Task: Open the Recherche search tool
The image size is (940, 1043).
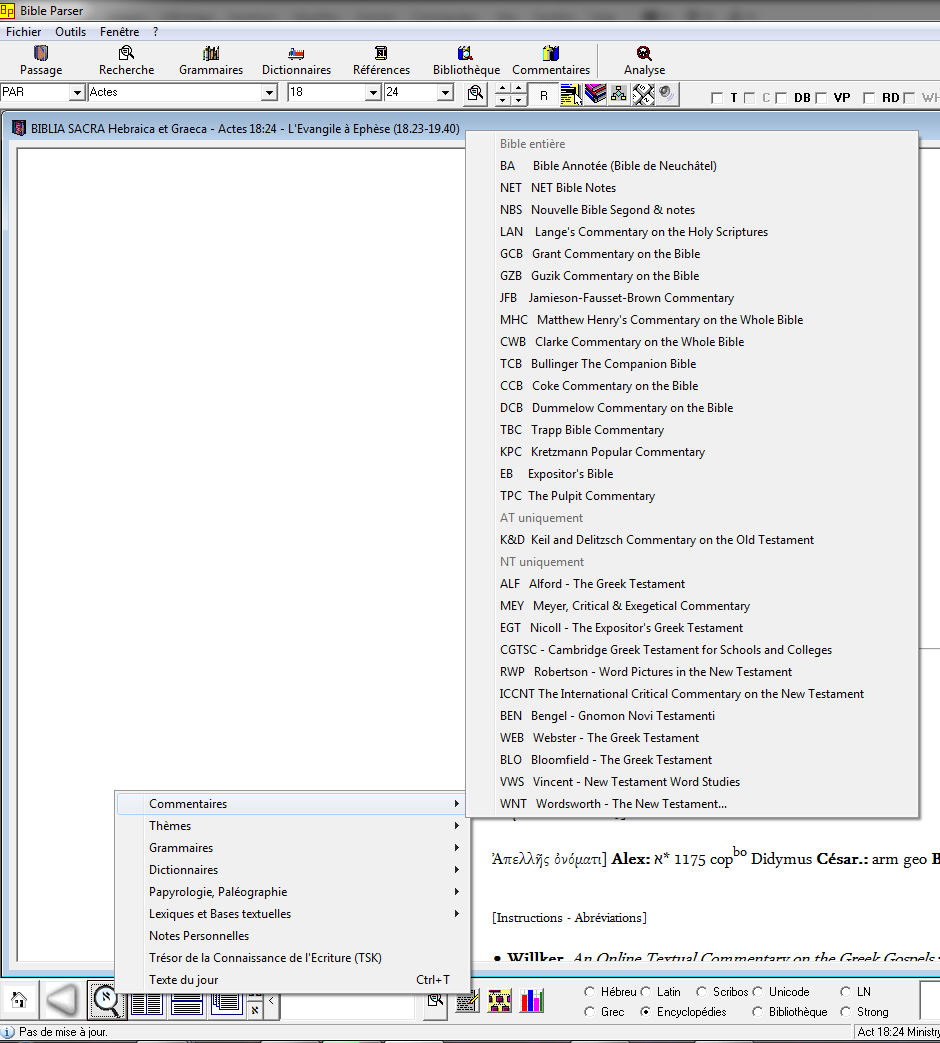Action: click(126, 61)
